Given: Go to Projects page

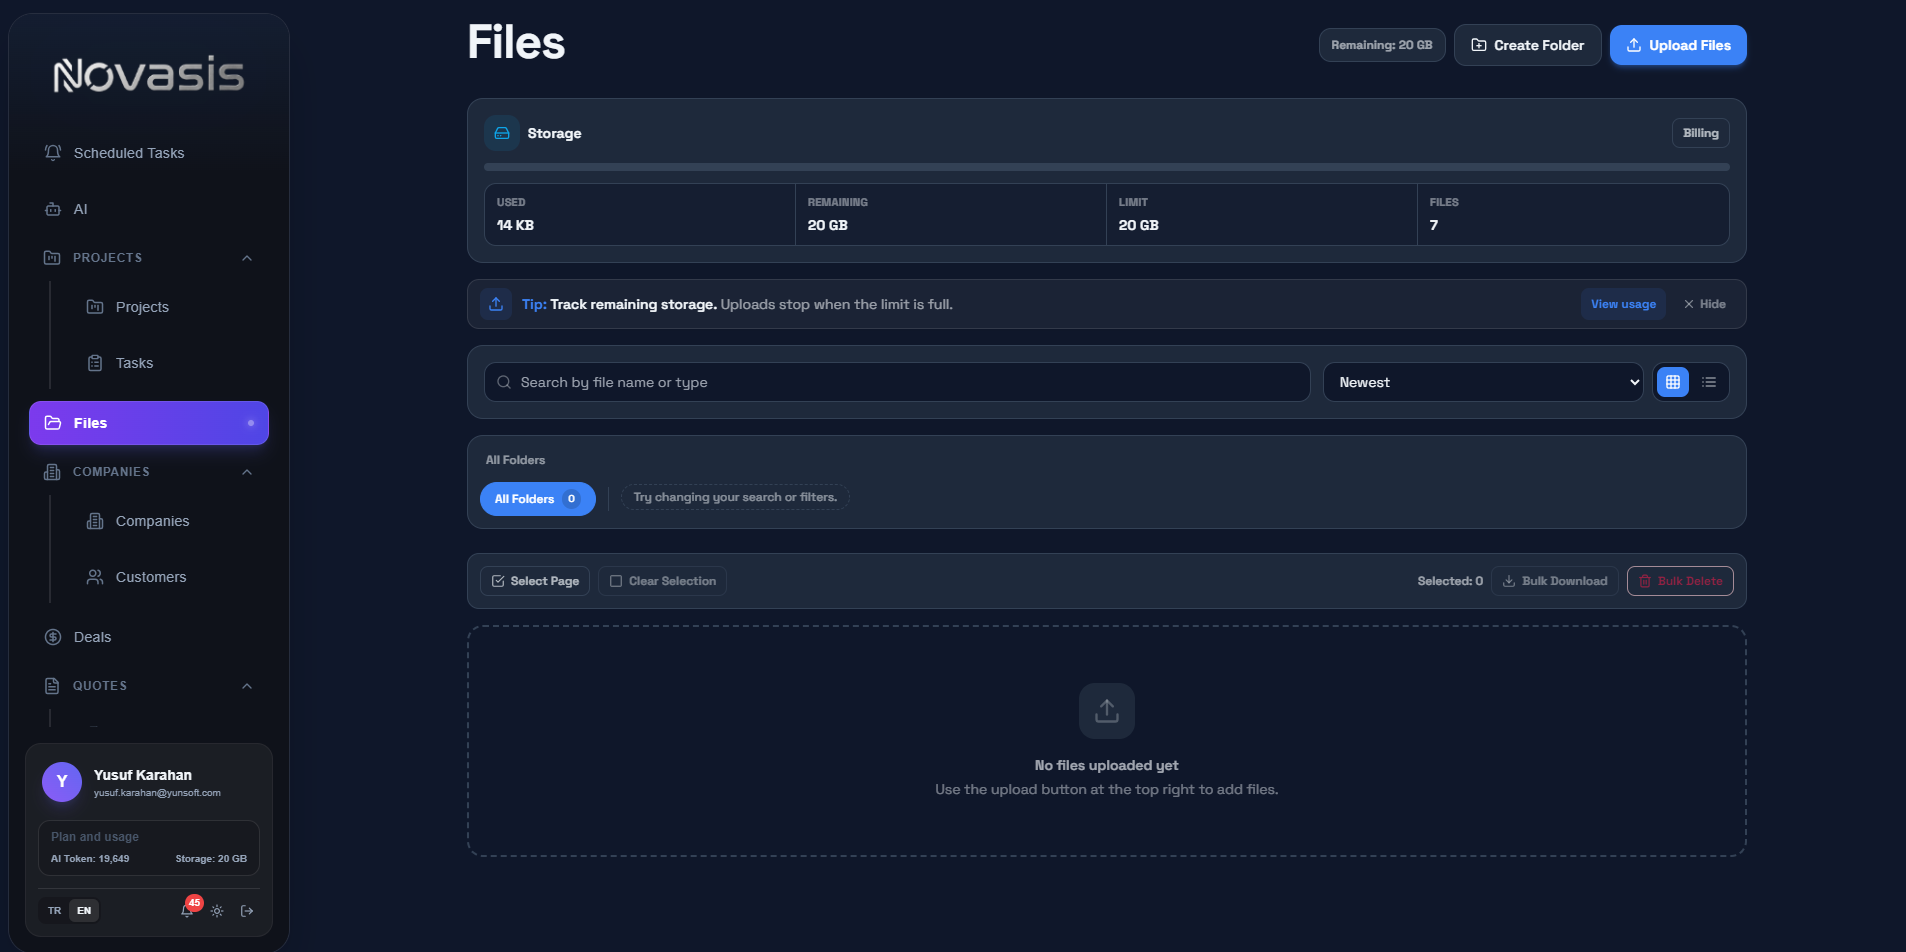Looking at the screenshot, I should (170, 307).
